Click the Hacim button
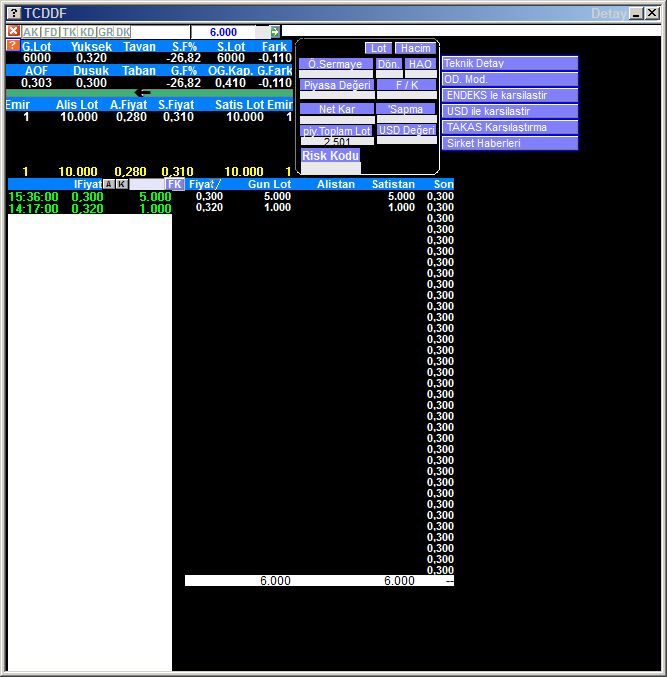 tap(415, 48)
